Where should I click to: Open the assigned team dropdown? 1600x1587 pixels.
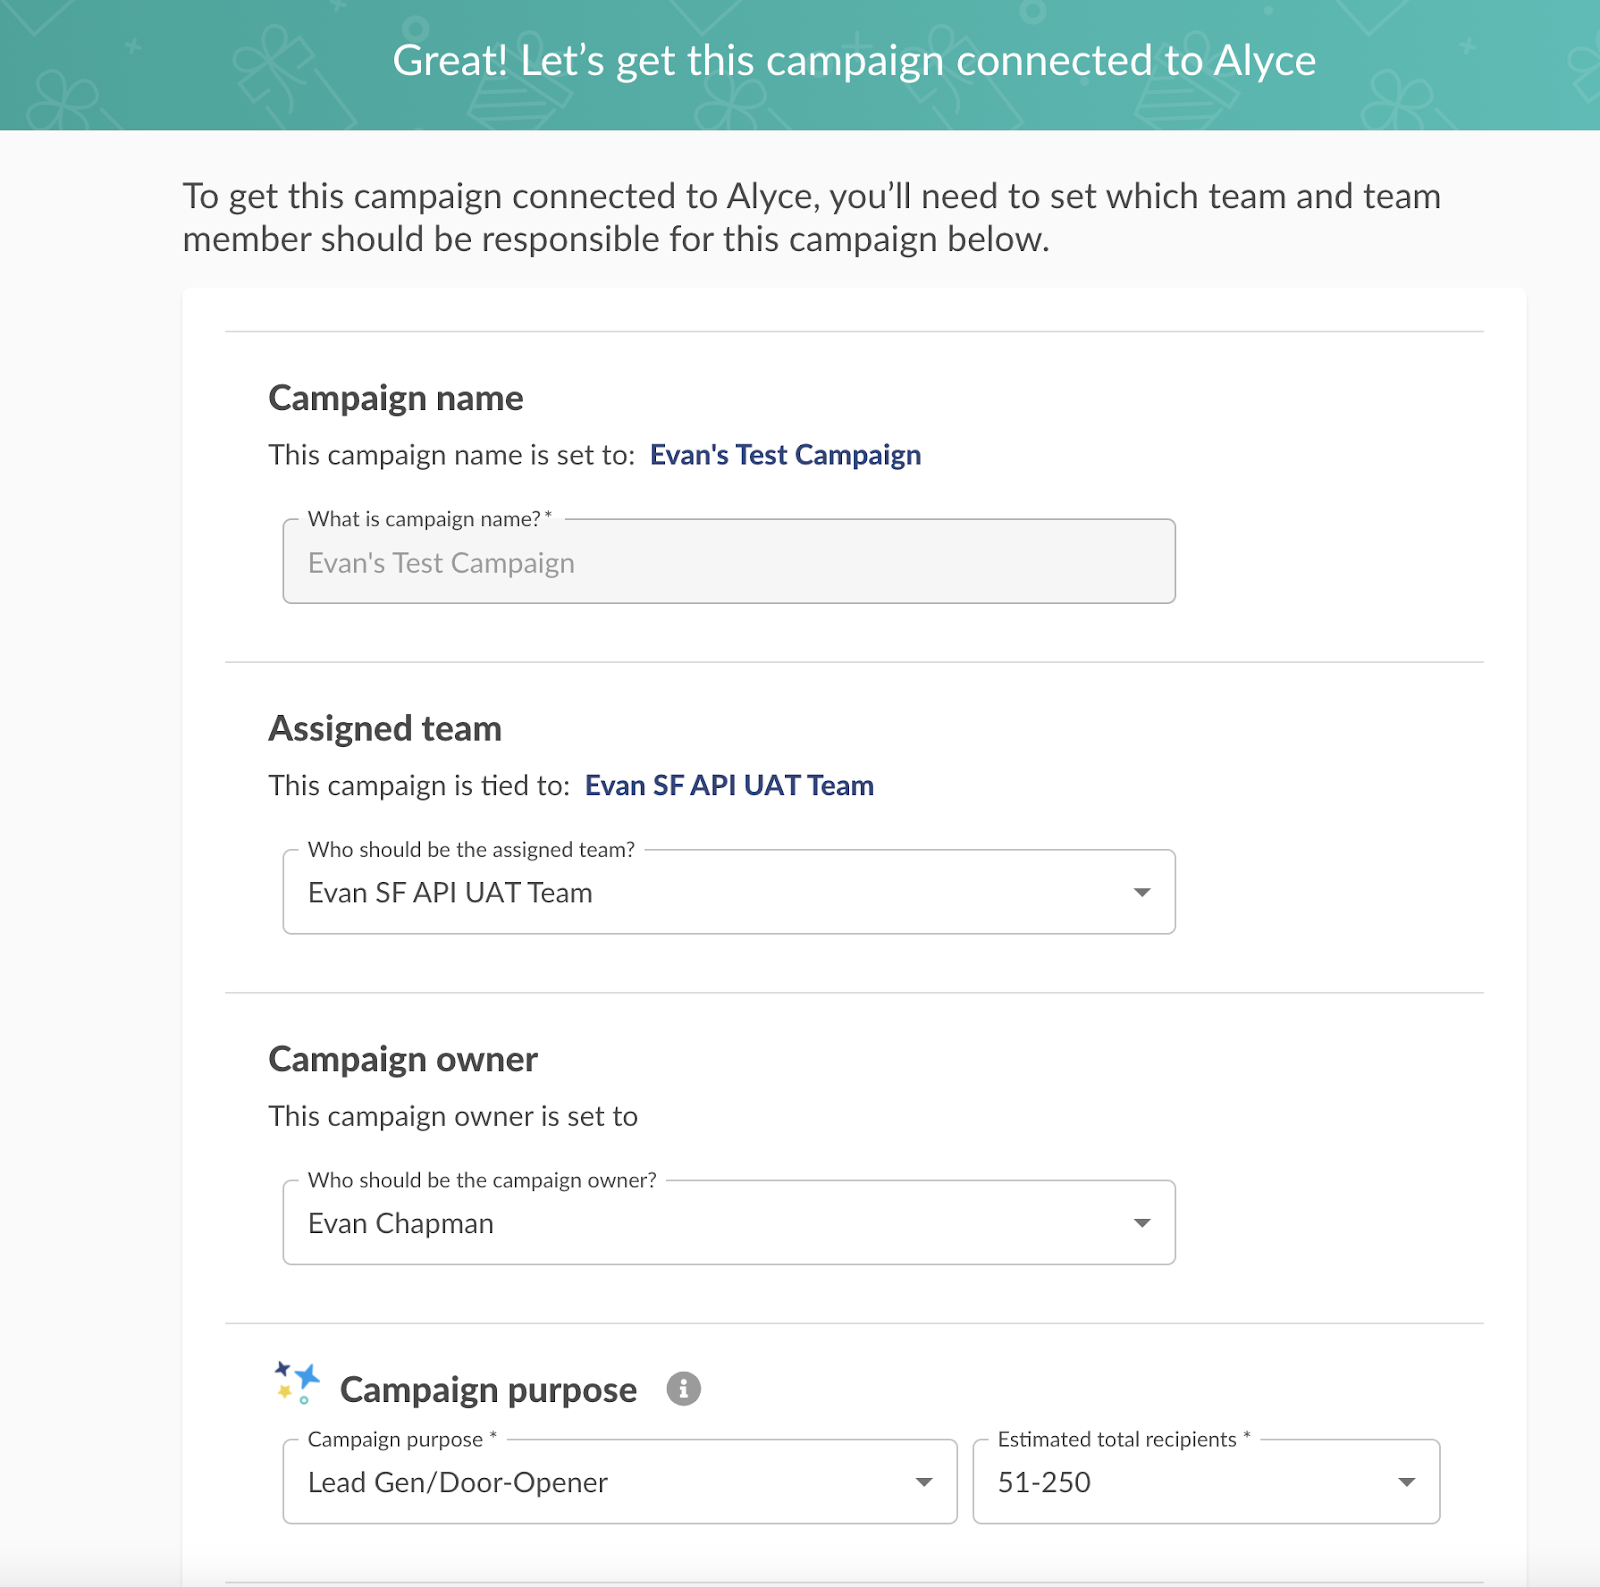[x=729, y=892]
